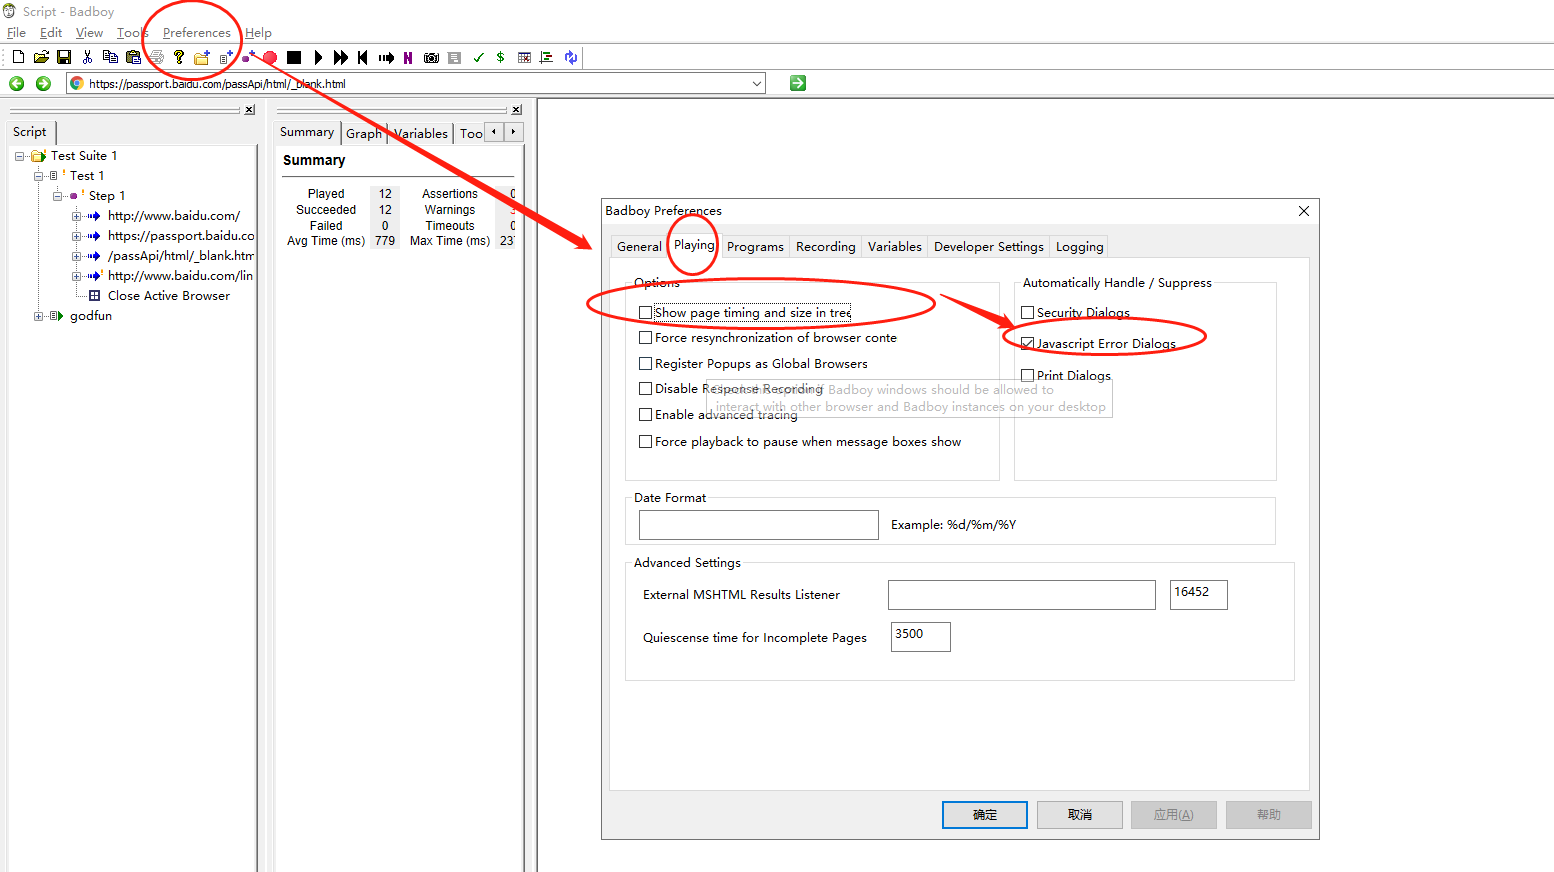1554x872 pixels.
Task: Open the Developer Settings tab
Action: [989, 247]
